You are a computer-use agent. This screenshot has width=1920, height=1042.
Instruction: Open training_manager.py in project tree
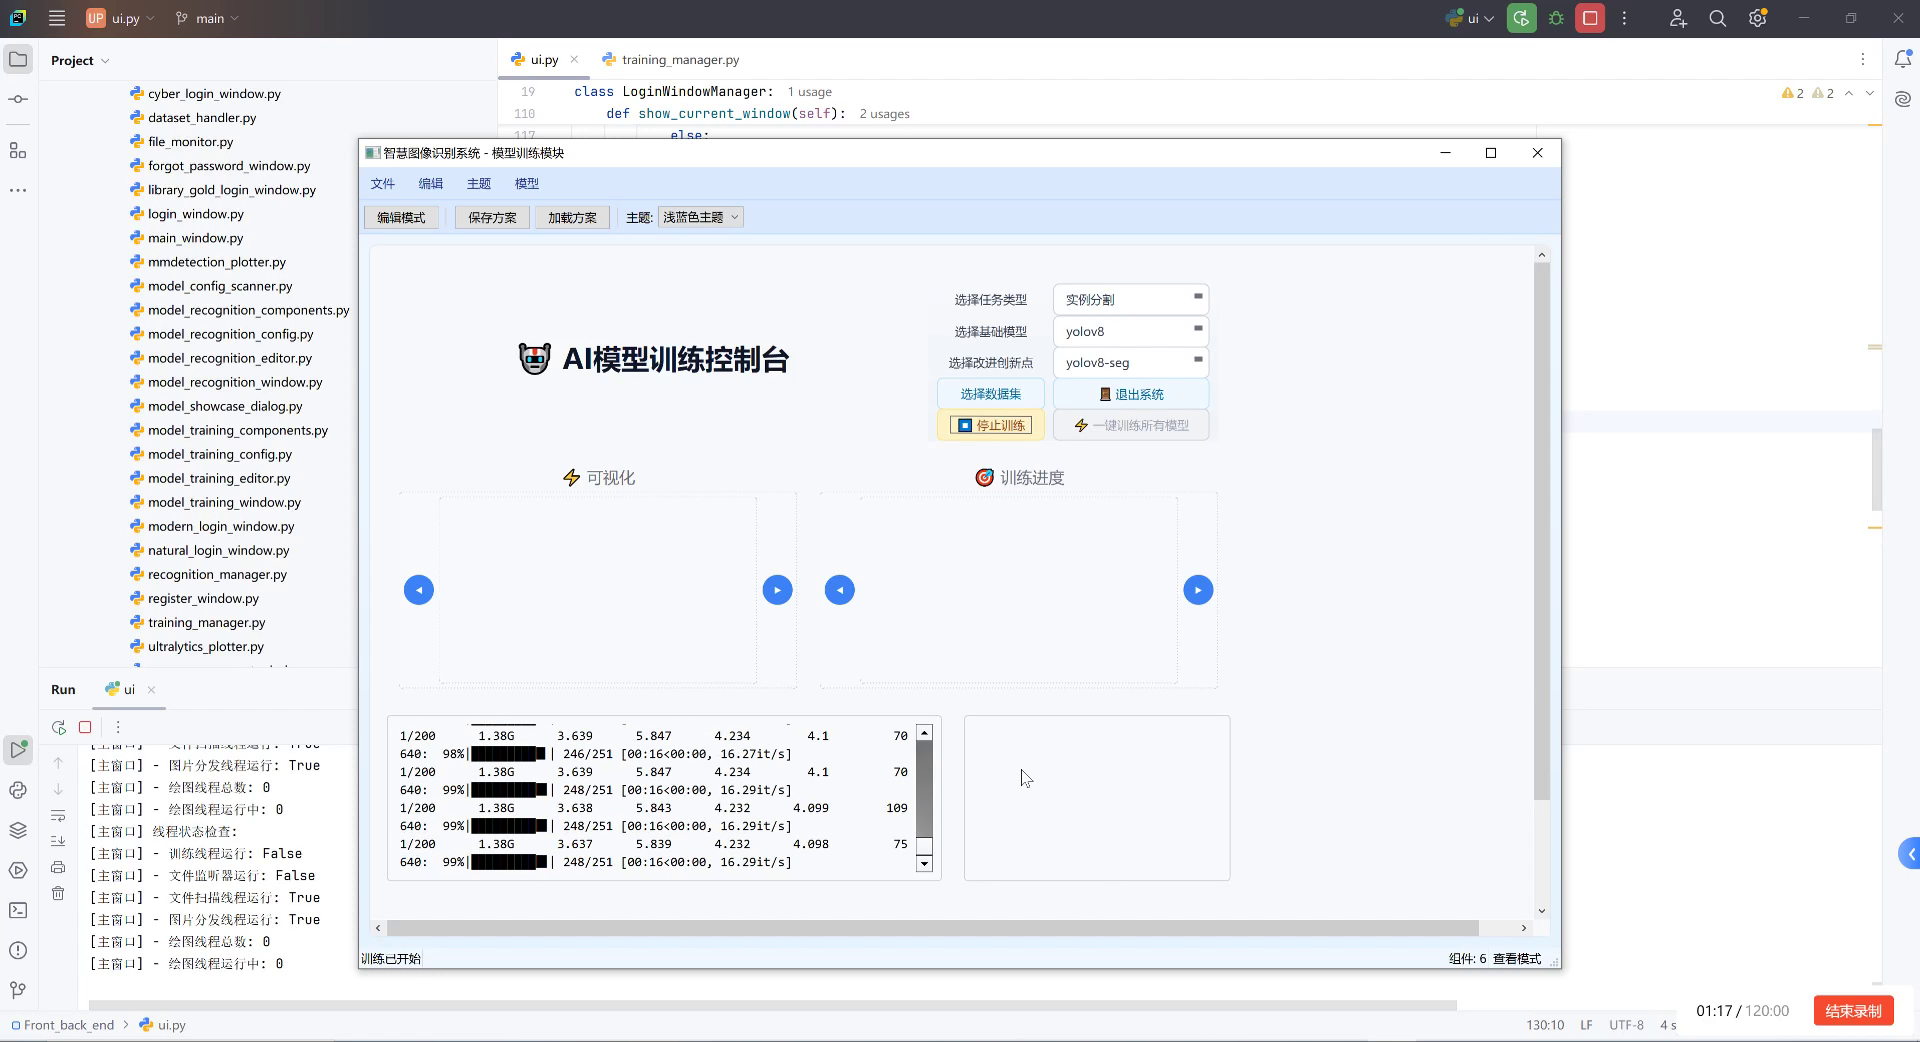[206, 622]
